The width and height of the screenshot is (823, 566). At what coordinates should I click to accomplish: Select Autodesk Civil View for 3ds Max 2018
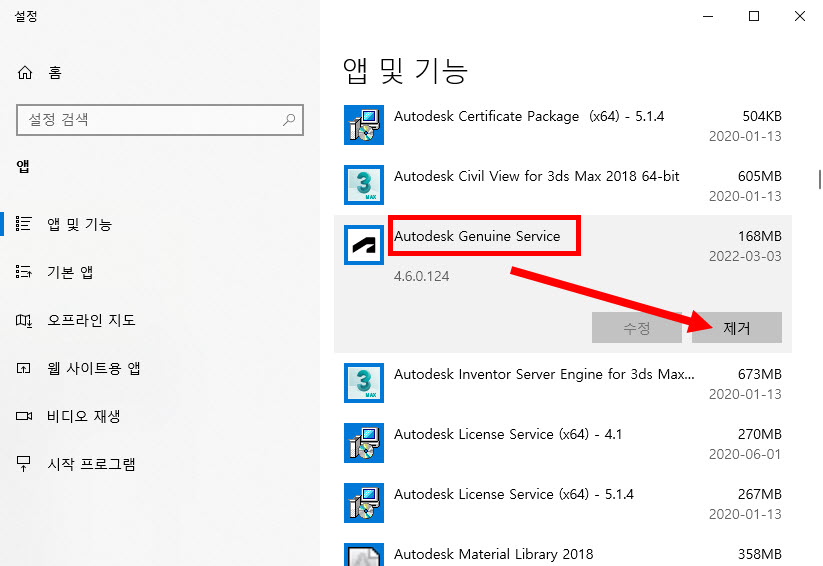(x=536, y=176)
